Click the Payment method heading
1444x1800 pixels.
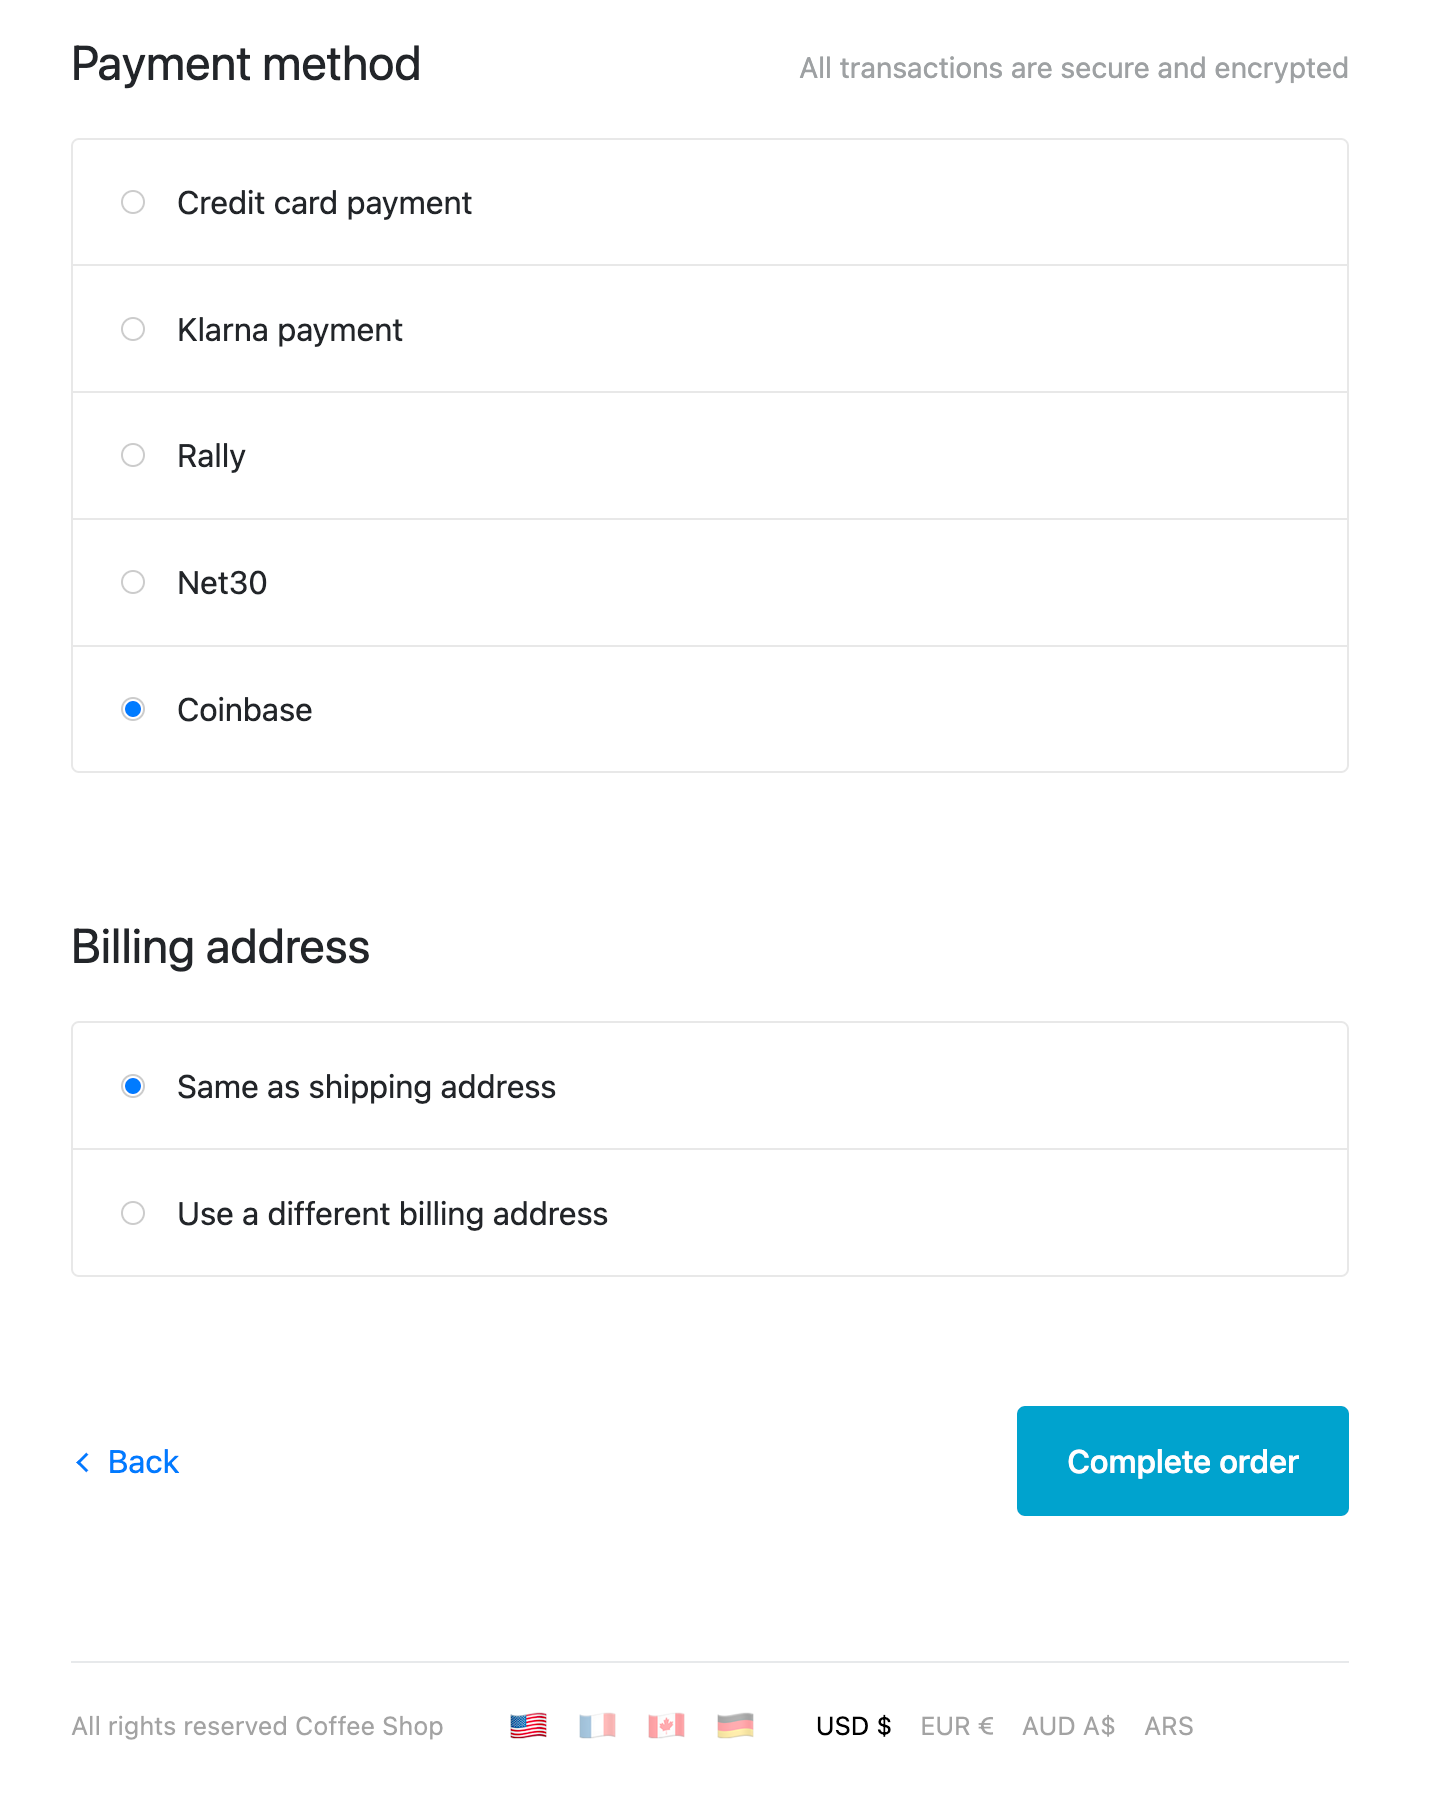[x=246, y=64]
